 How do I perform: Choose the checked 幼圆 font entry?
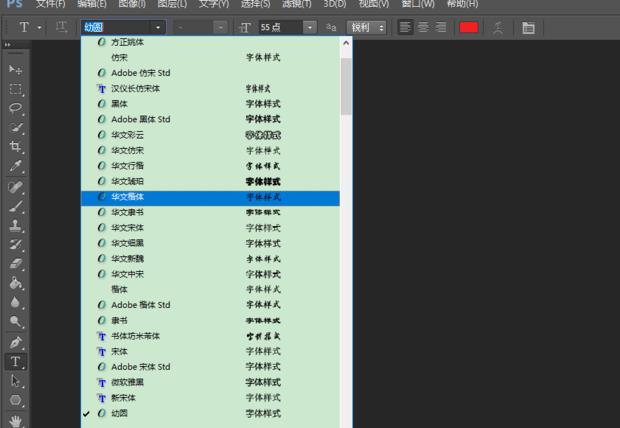(x=210, y=413)
